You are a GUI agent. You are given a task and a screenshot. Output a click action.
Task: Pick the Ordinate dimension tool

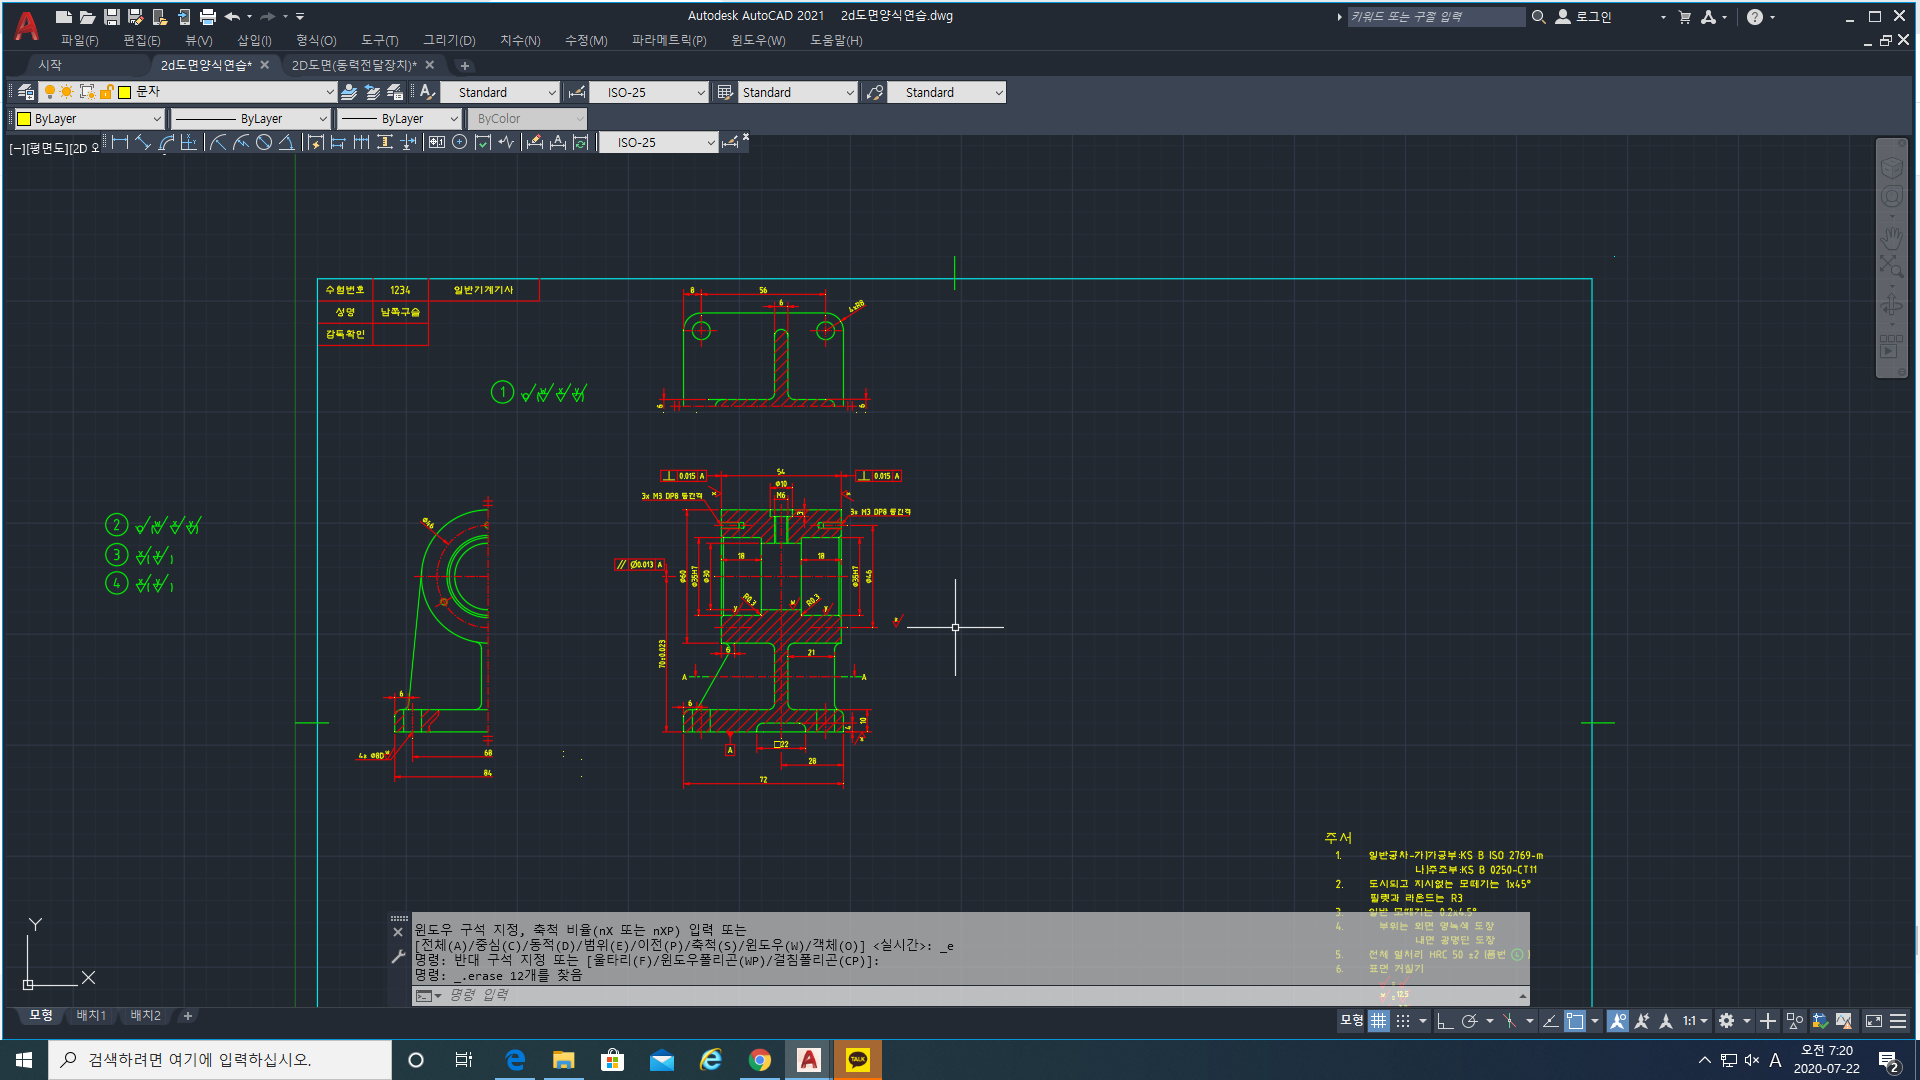189,143
